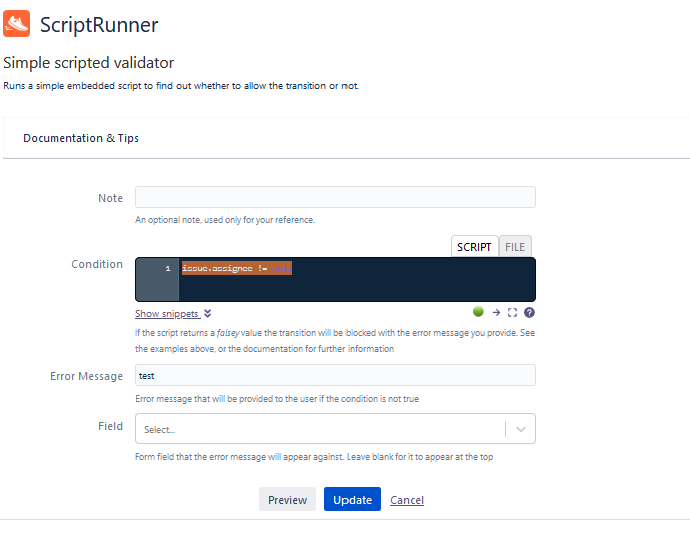Click the Simple scripted validator heading
Screen dimensions: 690x540
tap(88, 62)
